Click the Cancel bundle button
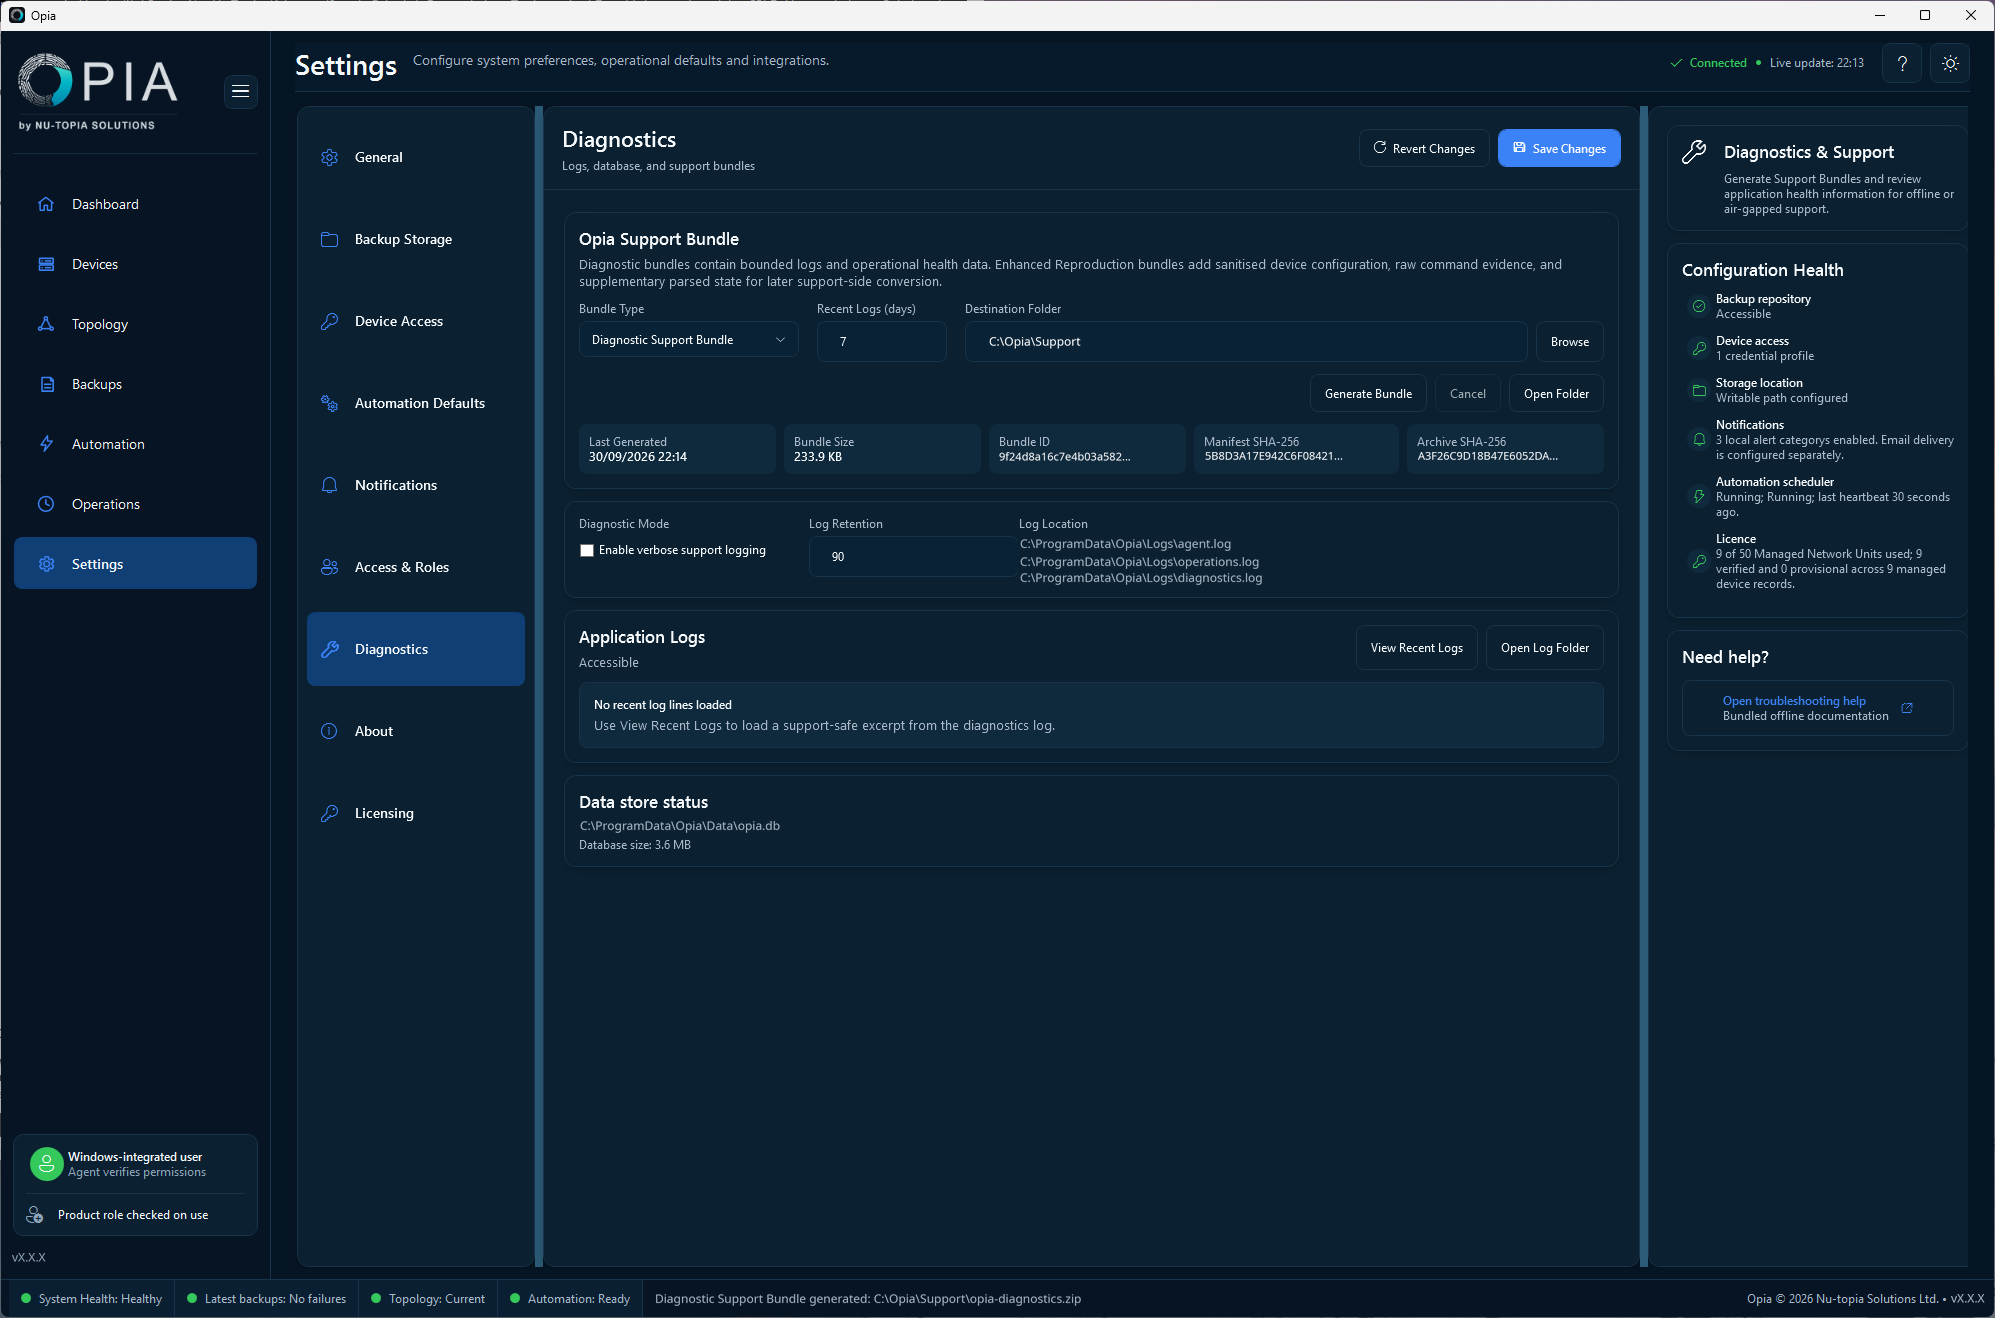The image size is (1995, 1318). click(1467, 393)
